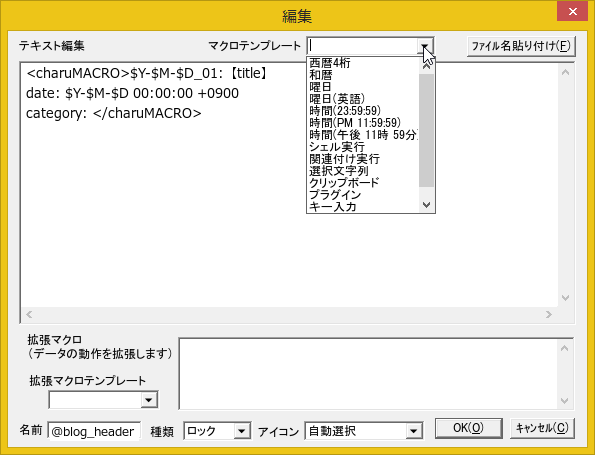Click text editor horizontal scroll right arrow
The image size is (595, 455).
point(549,314)
